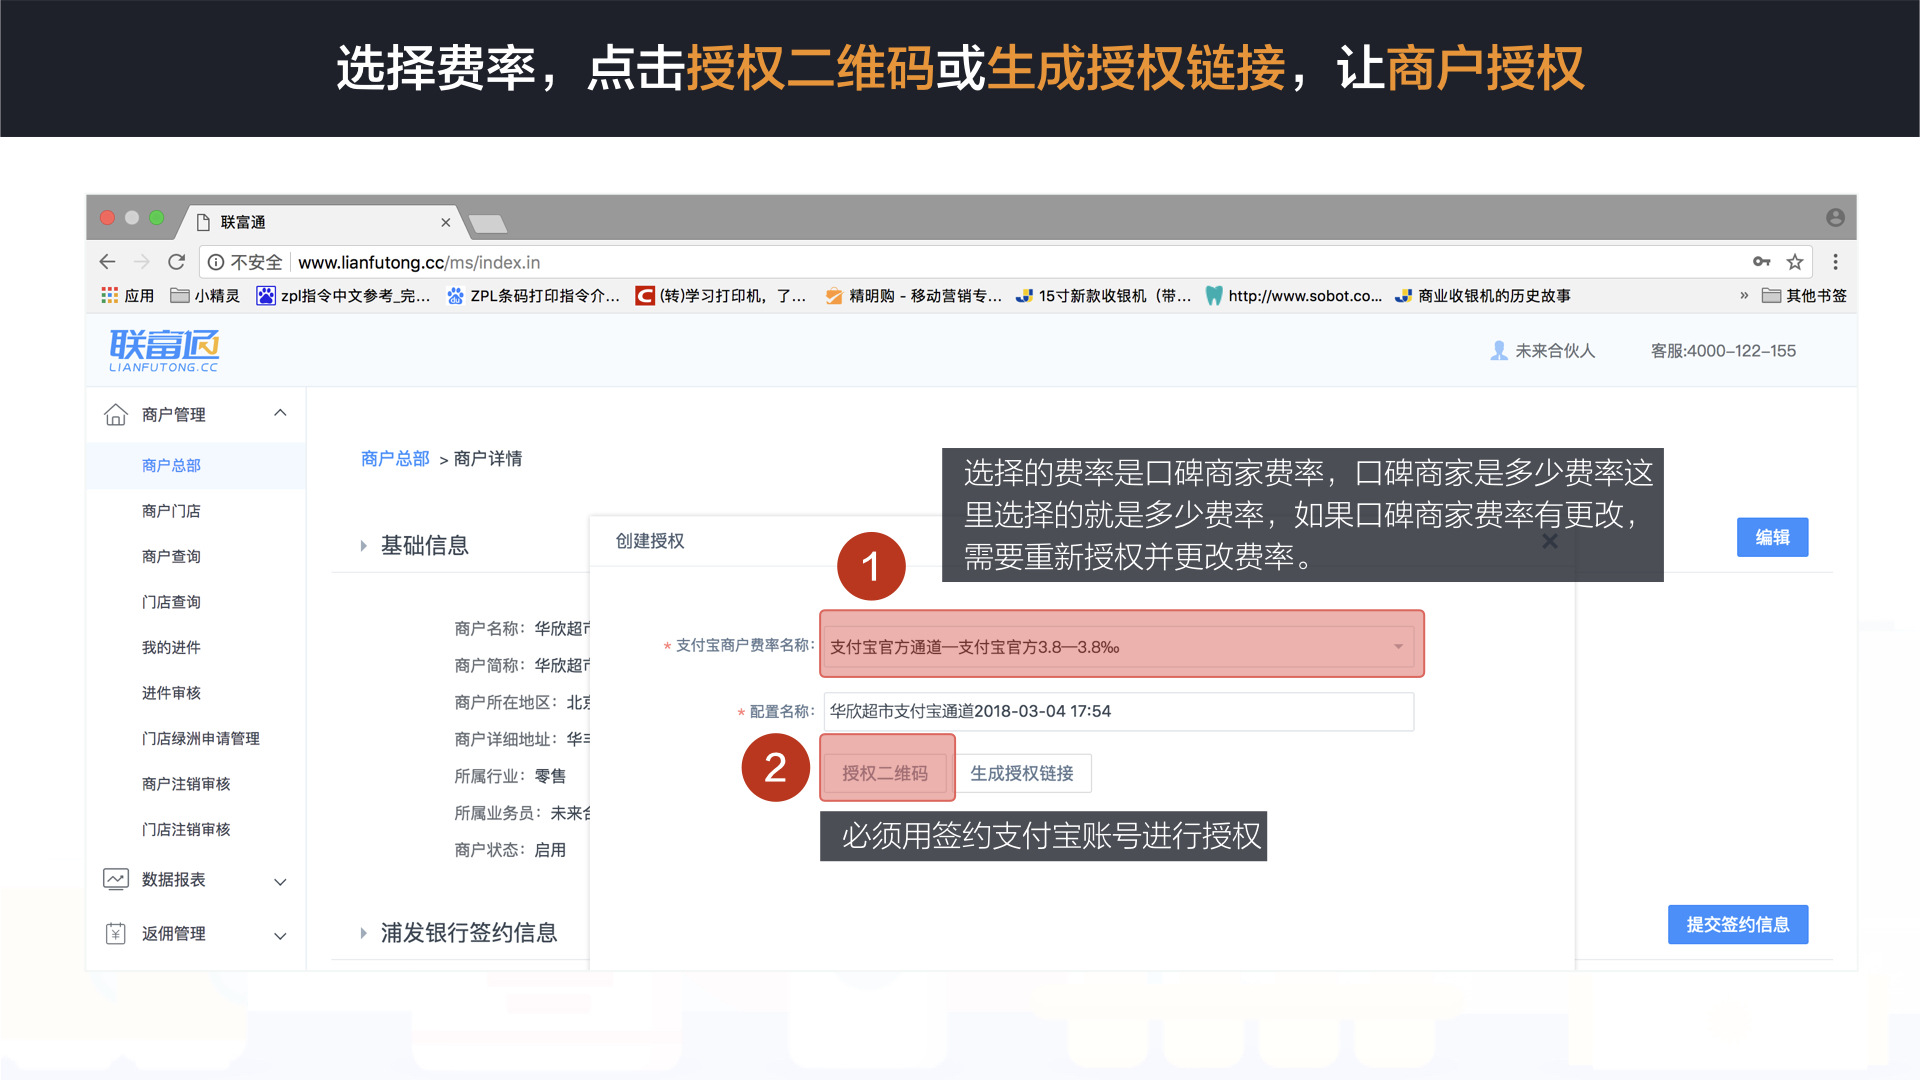Select 门店注销审核 in sidebar
The width and height of the screenshot is (1920, 1080).
186,829
